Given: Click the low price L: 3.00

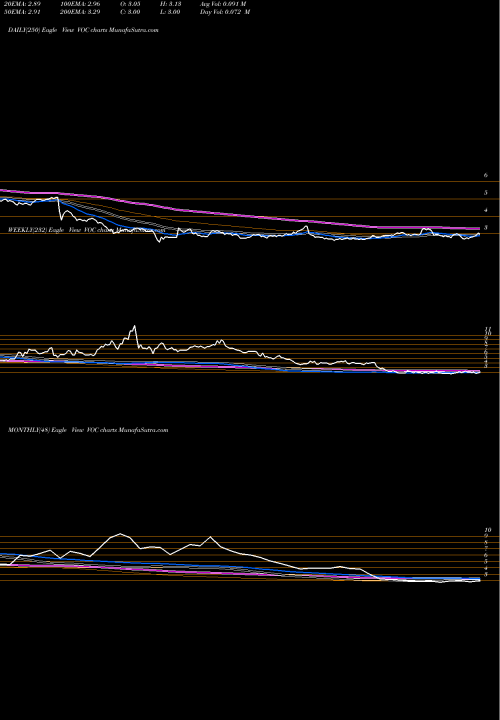Looking at the screenshot, I should pyautogui.click(x=171, y=12).
